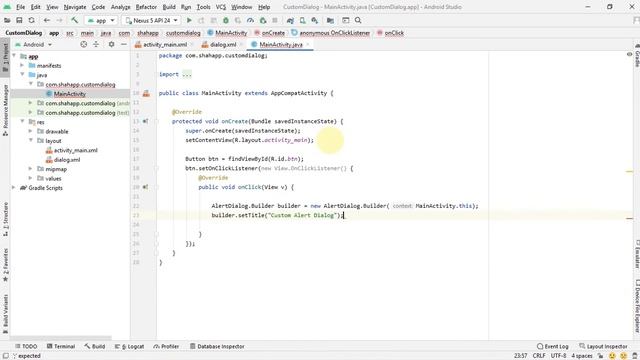Click the UTF-8 encoding in status bar
The width and height of the screenshot is (640, 360).
coord(558,356)
